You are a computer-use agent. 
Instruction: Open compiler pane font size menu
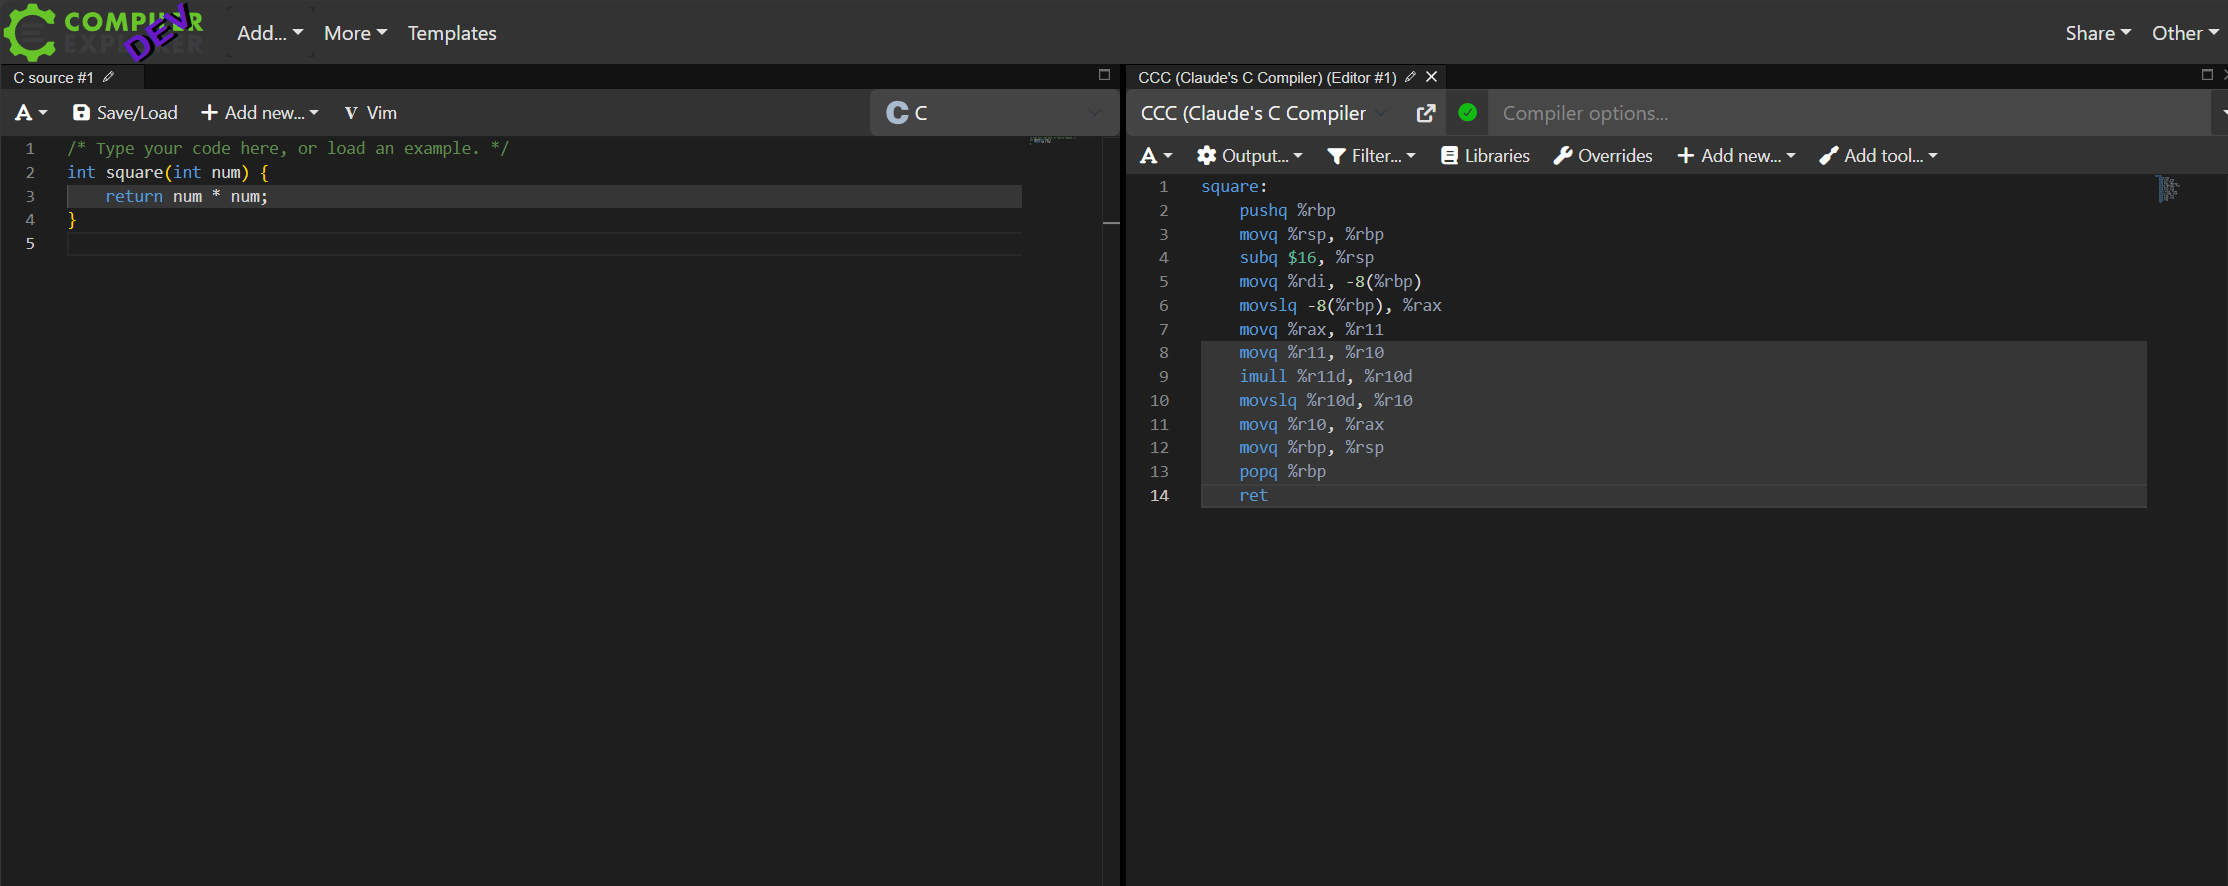point(1156,156)
